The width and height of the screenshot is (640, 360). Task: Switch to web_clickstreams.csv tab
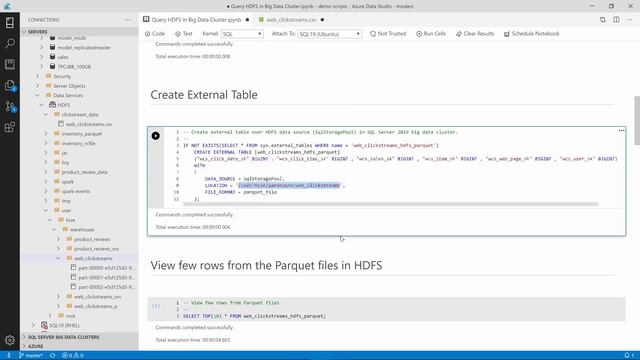291,20
